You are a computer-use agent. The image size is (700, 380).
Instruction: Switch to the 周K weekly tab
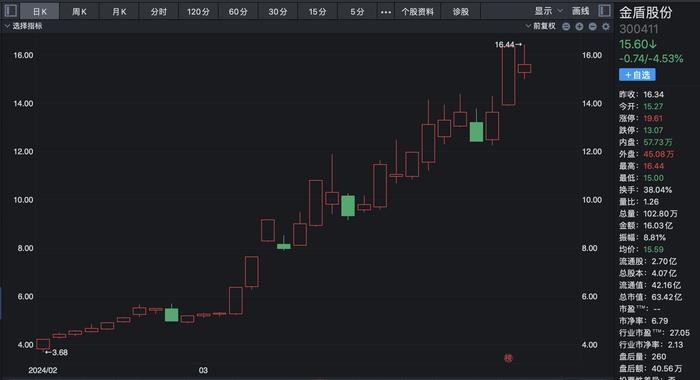[x=79, y=12]
